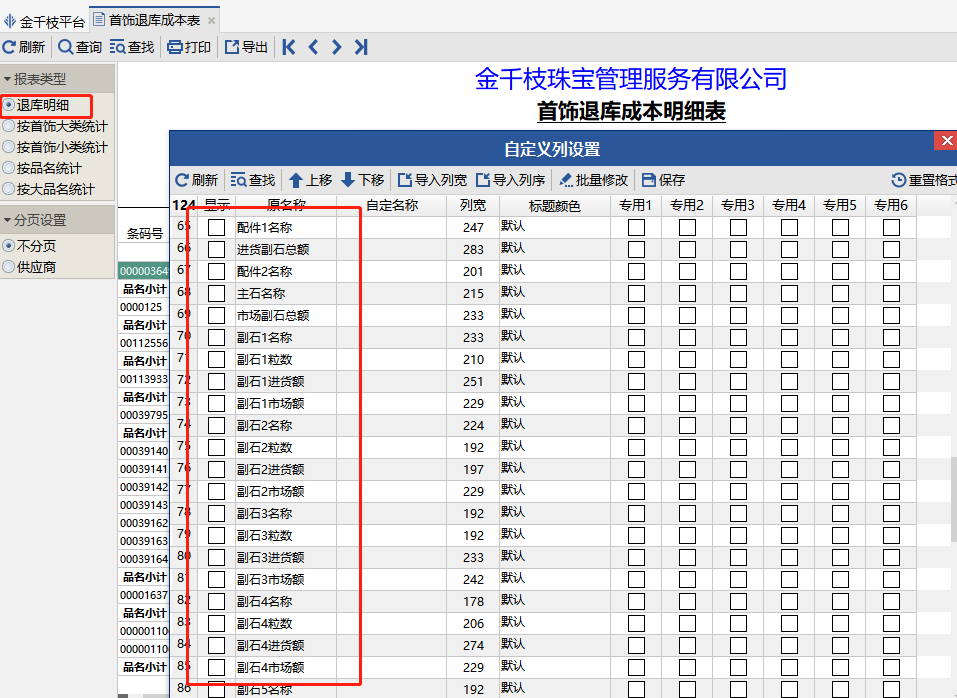This screenshot has width=957, height=698.
Task: Check 专用1 for the 进货副石总额 row
Action: click(636, 250)
